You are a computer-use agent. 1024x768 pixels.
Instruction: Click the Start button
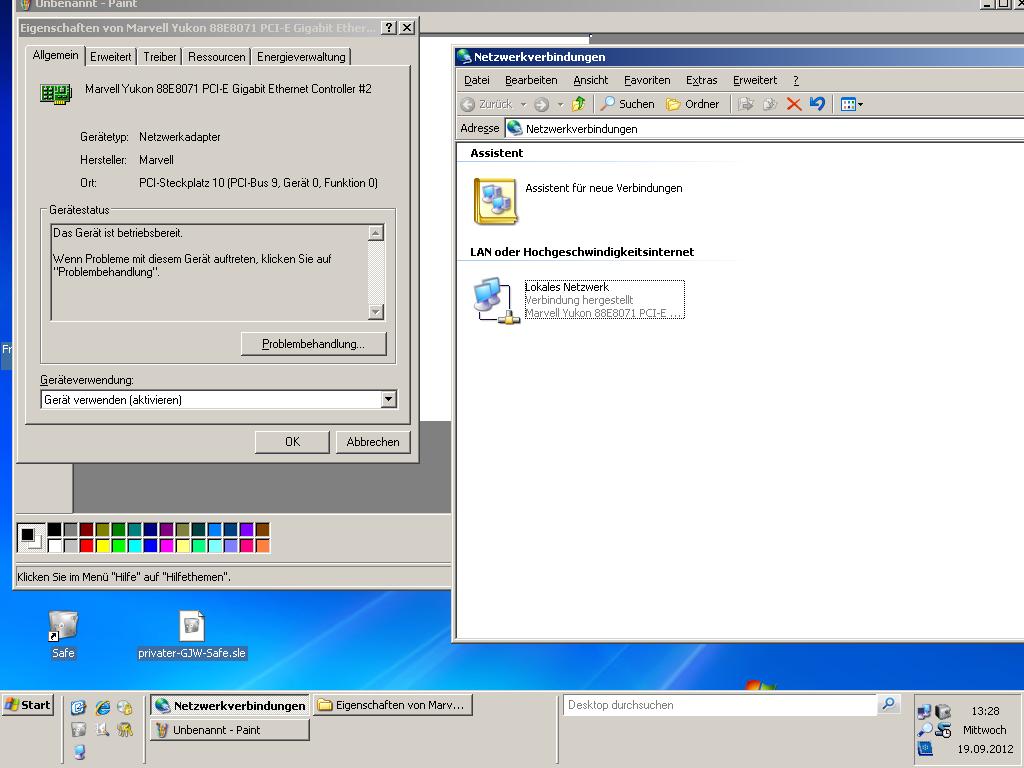[27, 705]
